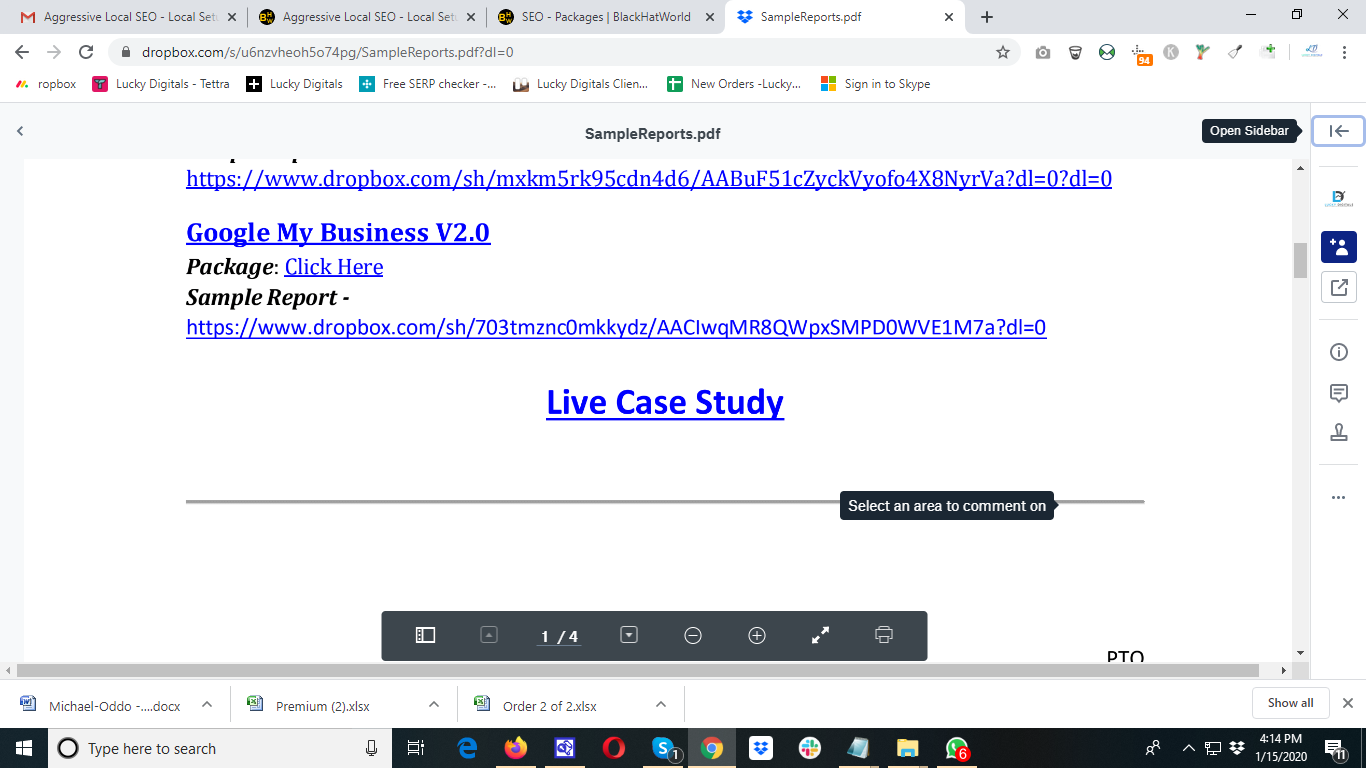Screen dimensions: 1366x768
Task: Open Dropbox app from the taskbar
Action: 761,748
